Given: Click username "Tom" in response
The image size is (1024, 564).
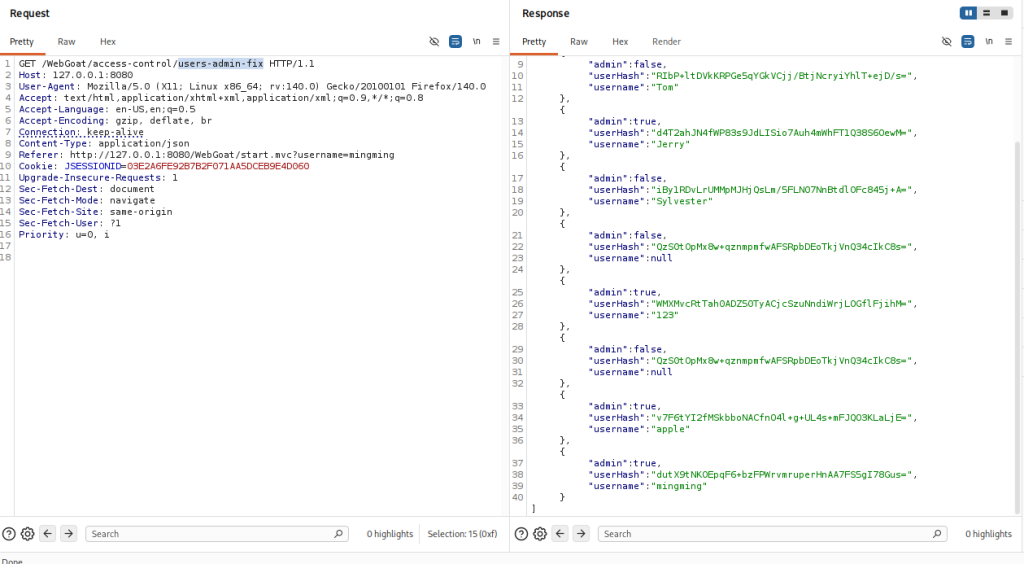Looking at the screenshot, I should pos(664,87).
